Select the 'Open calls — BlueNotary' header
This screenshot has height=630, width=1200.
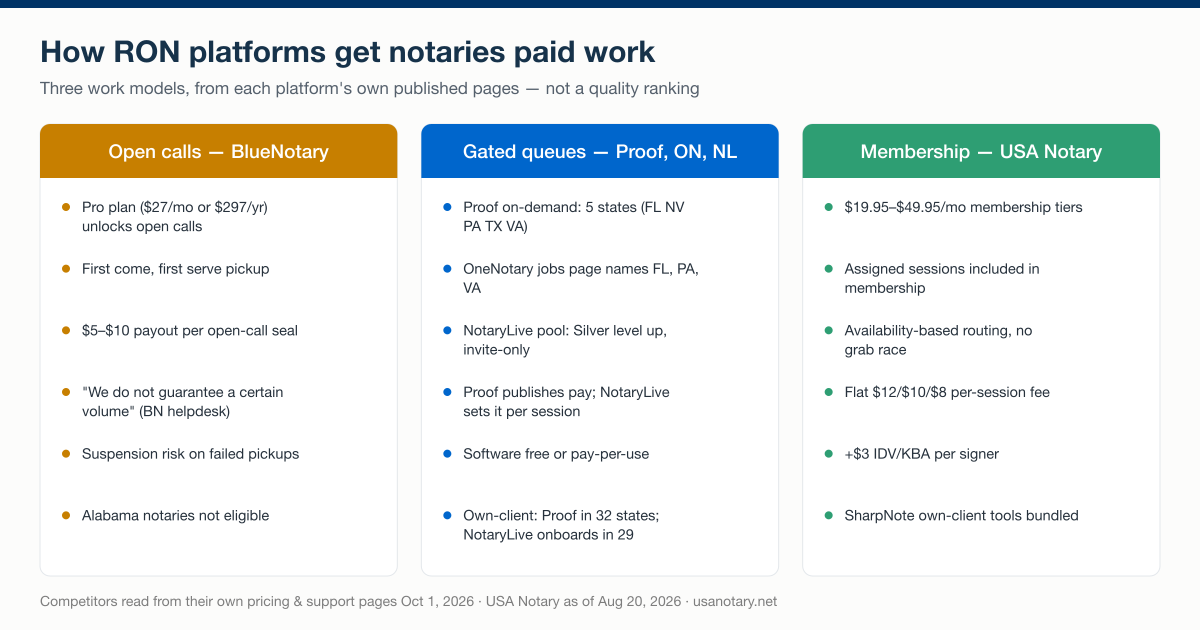coord(219,151)
